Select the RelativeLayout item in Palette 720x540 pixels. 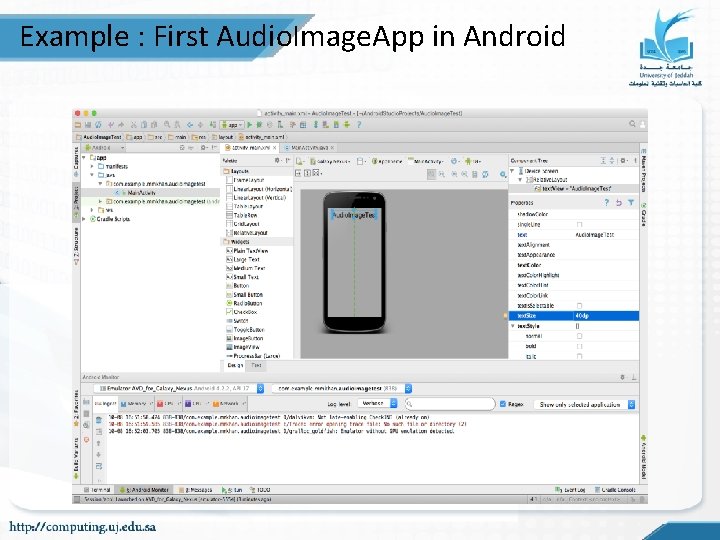[247, 233]
